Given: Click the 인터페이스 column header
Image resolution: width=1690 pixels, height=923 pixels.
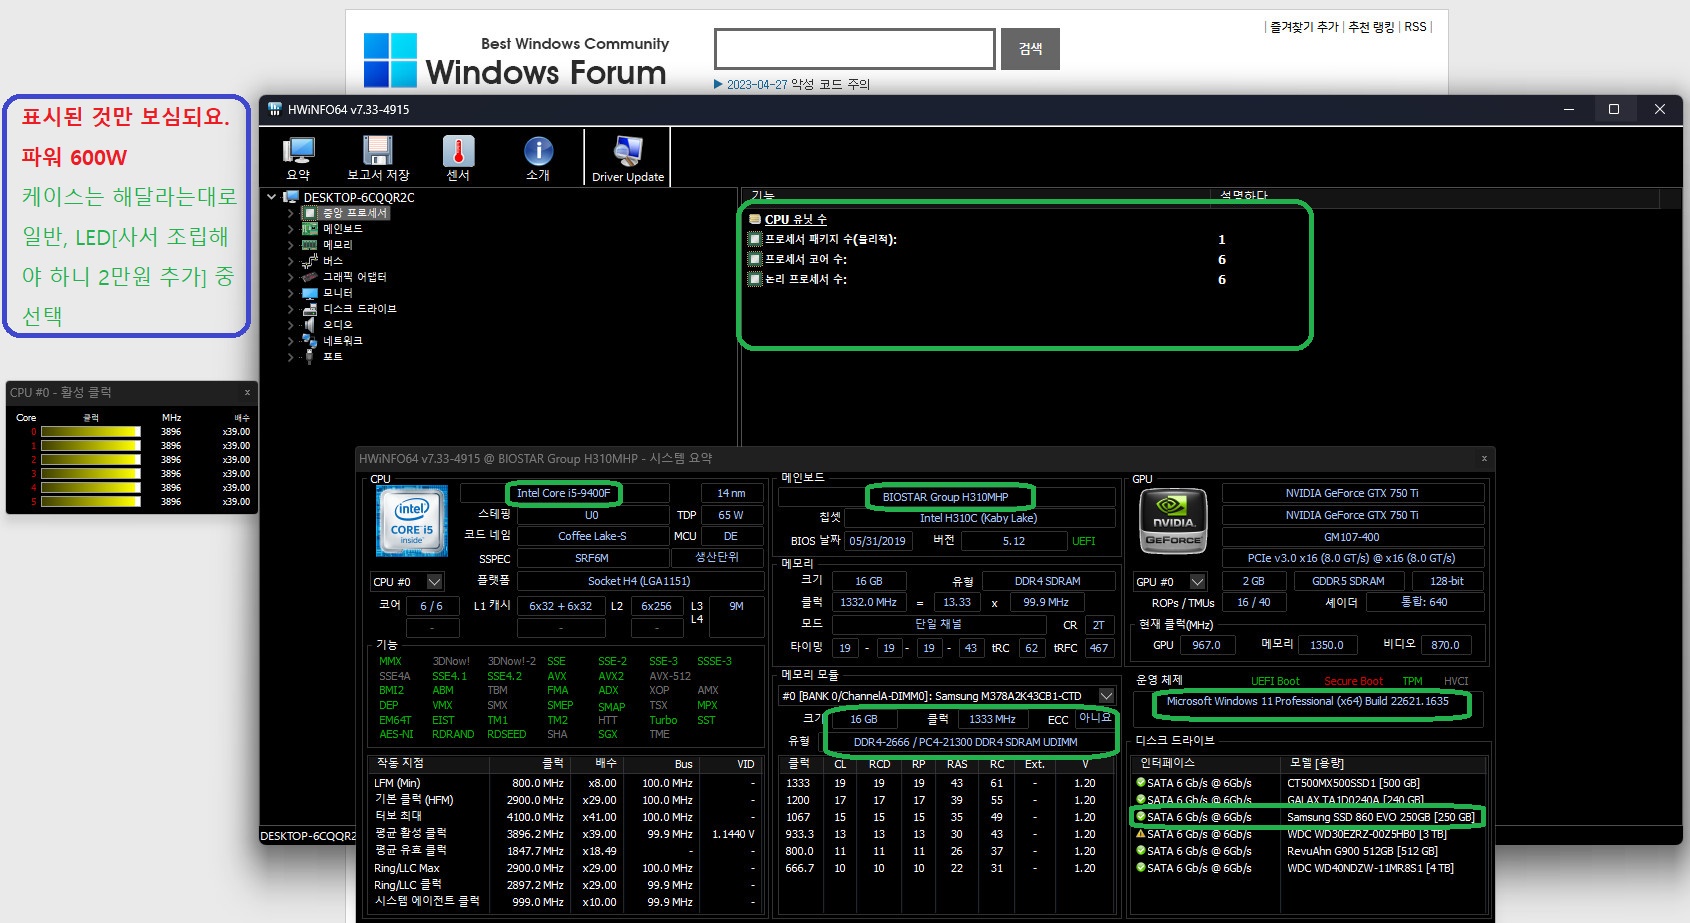Looking at the screenshot, I should click(1205, 763).
